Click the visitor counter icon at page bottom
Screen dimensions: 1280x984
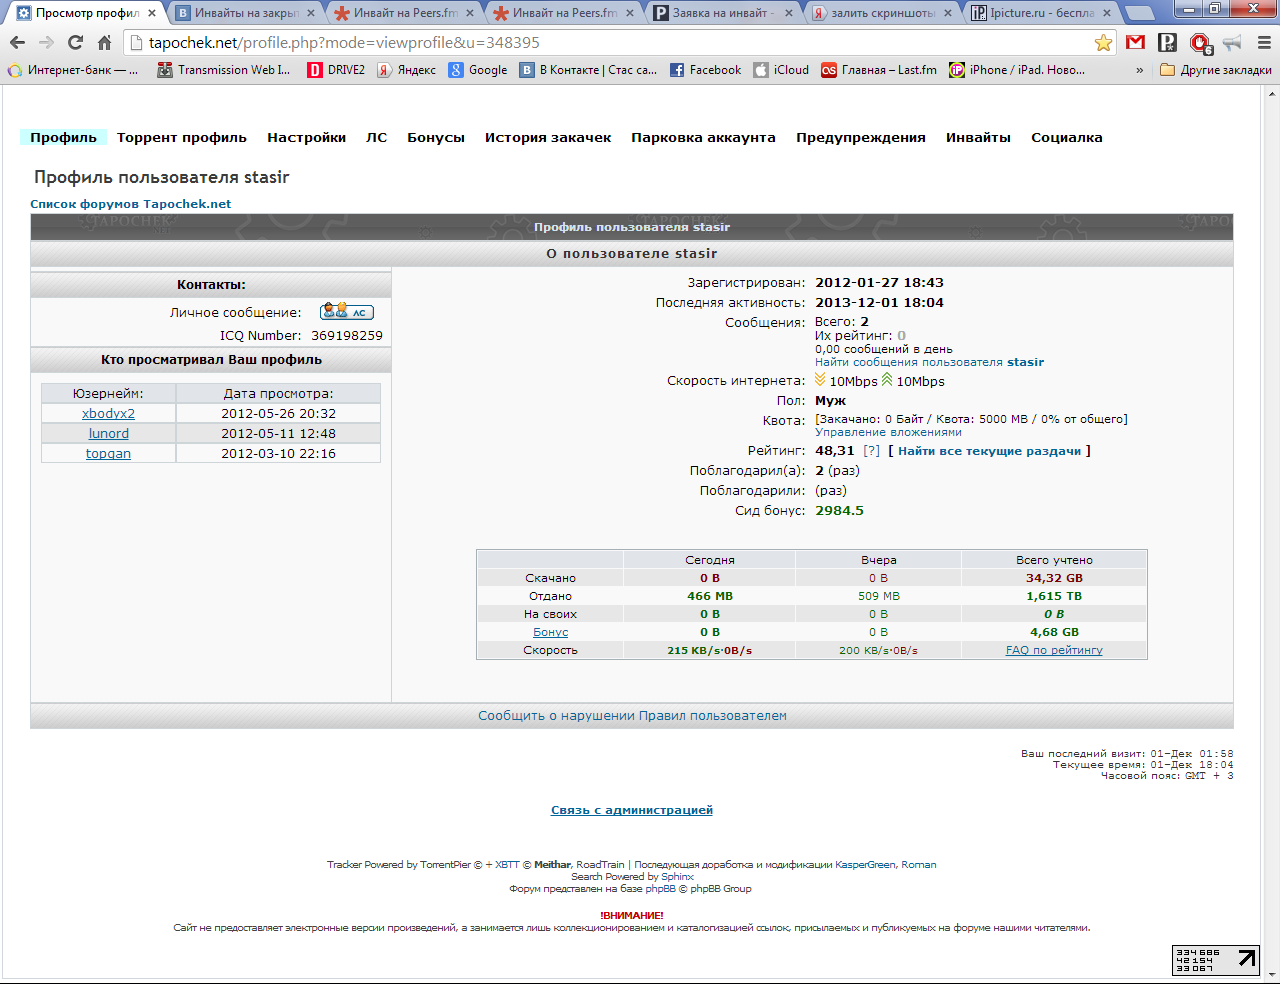pyautogui.click(x=1216, y=960)
